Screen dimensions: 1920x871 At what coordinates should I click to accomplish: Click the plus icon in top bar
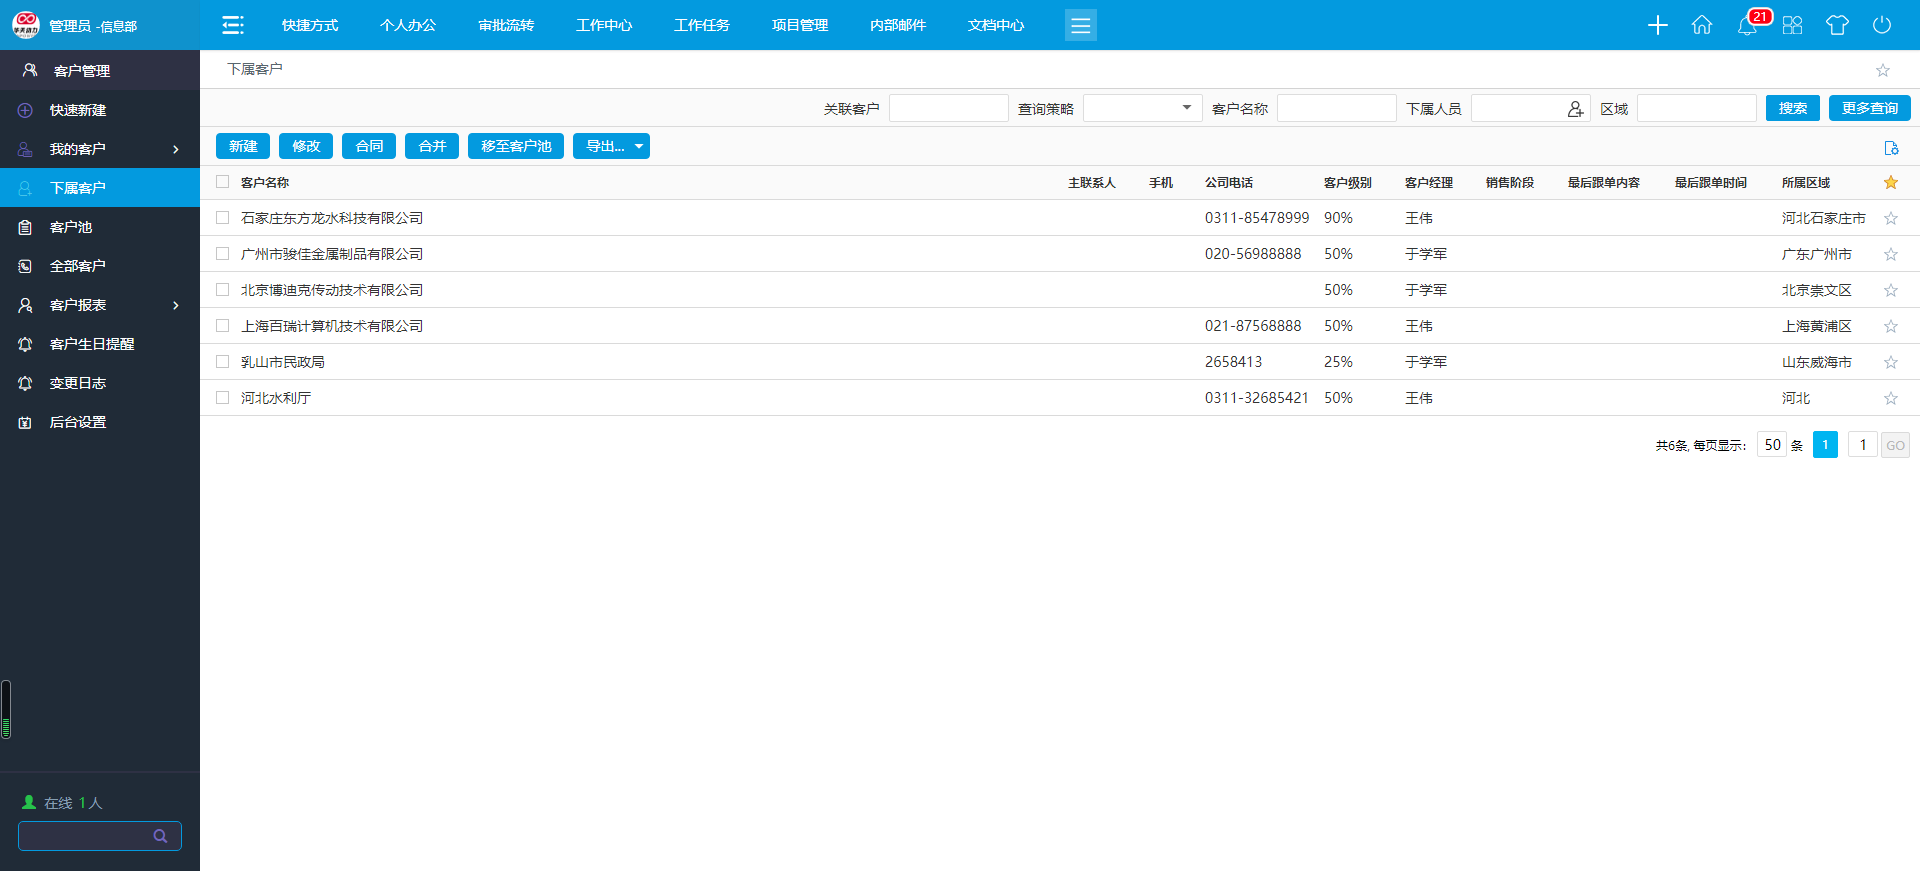click(1657, 25)
